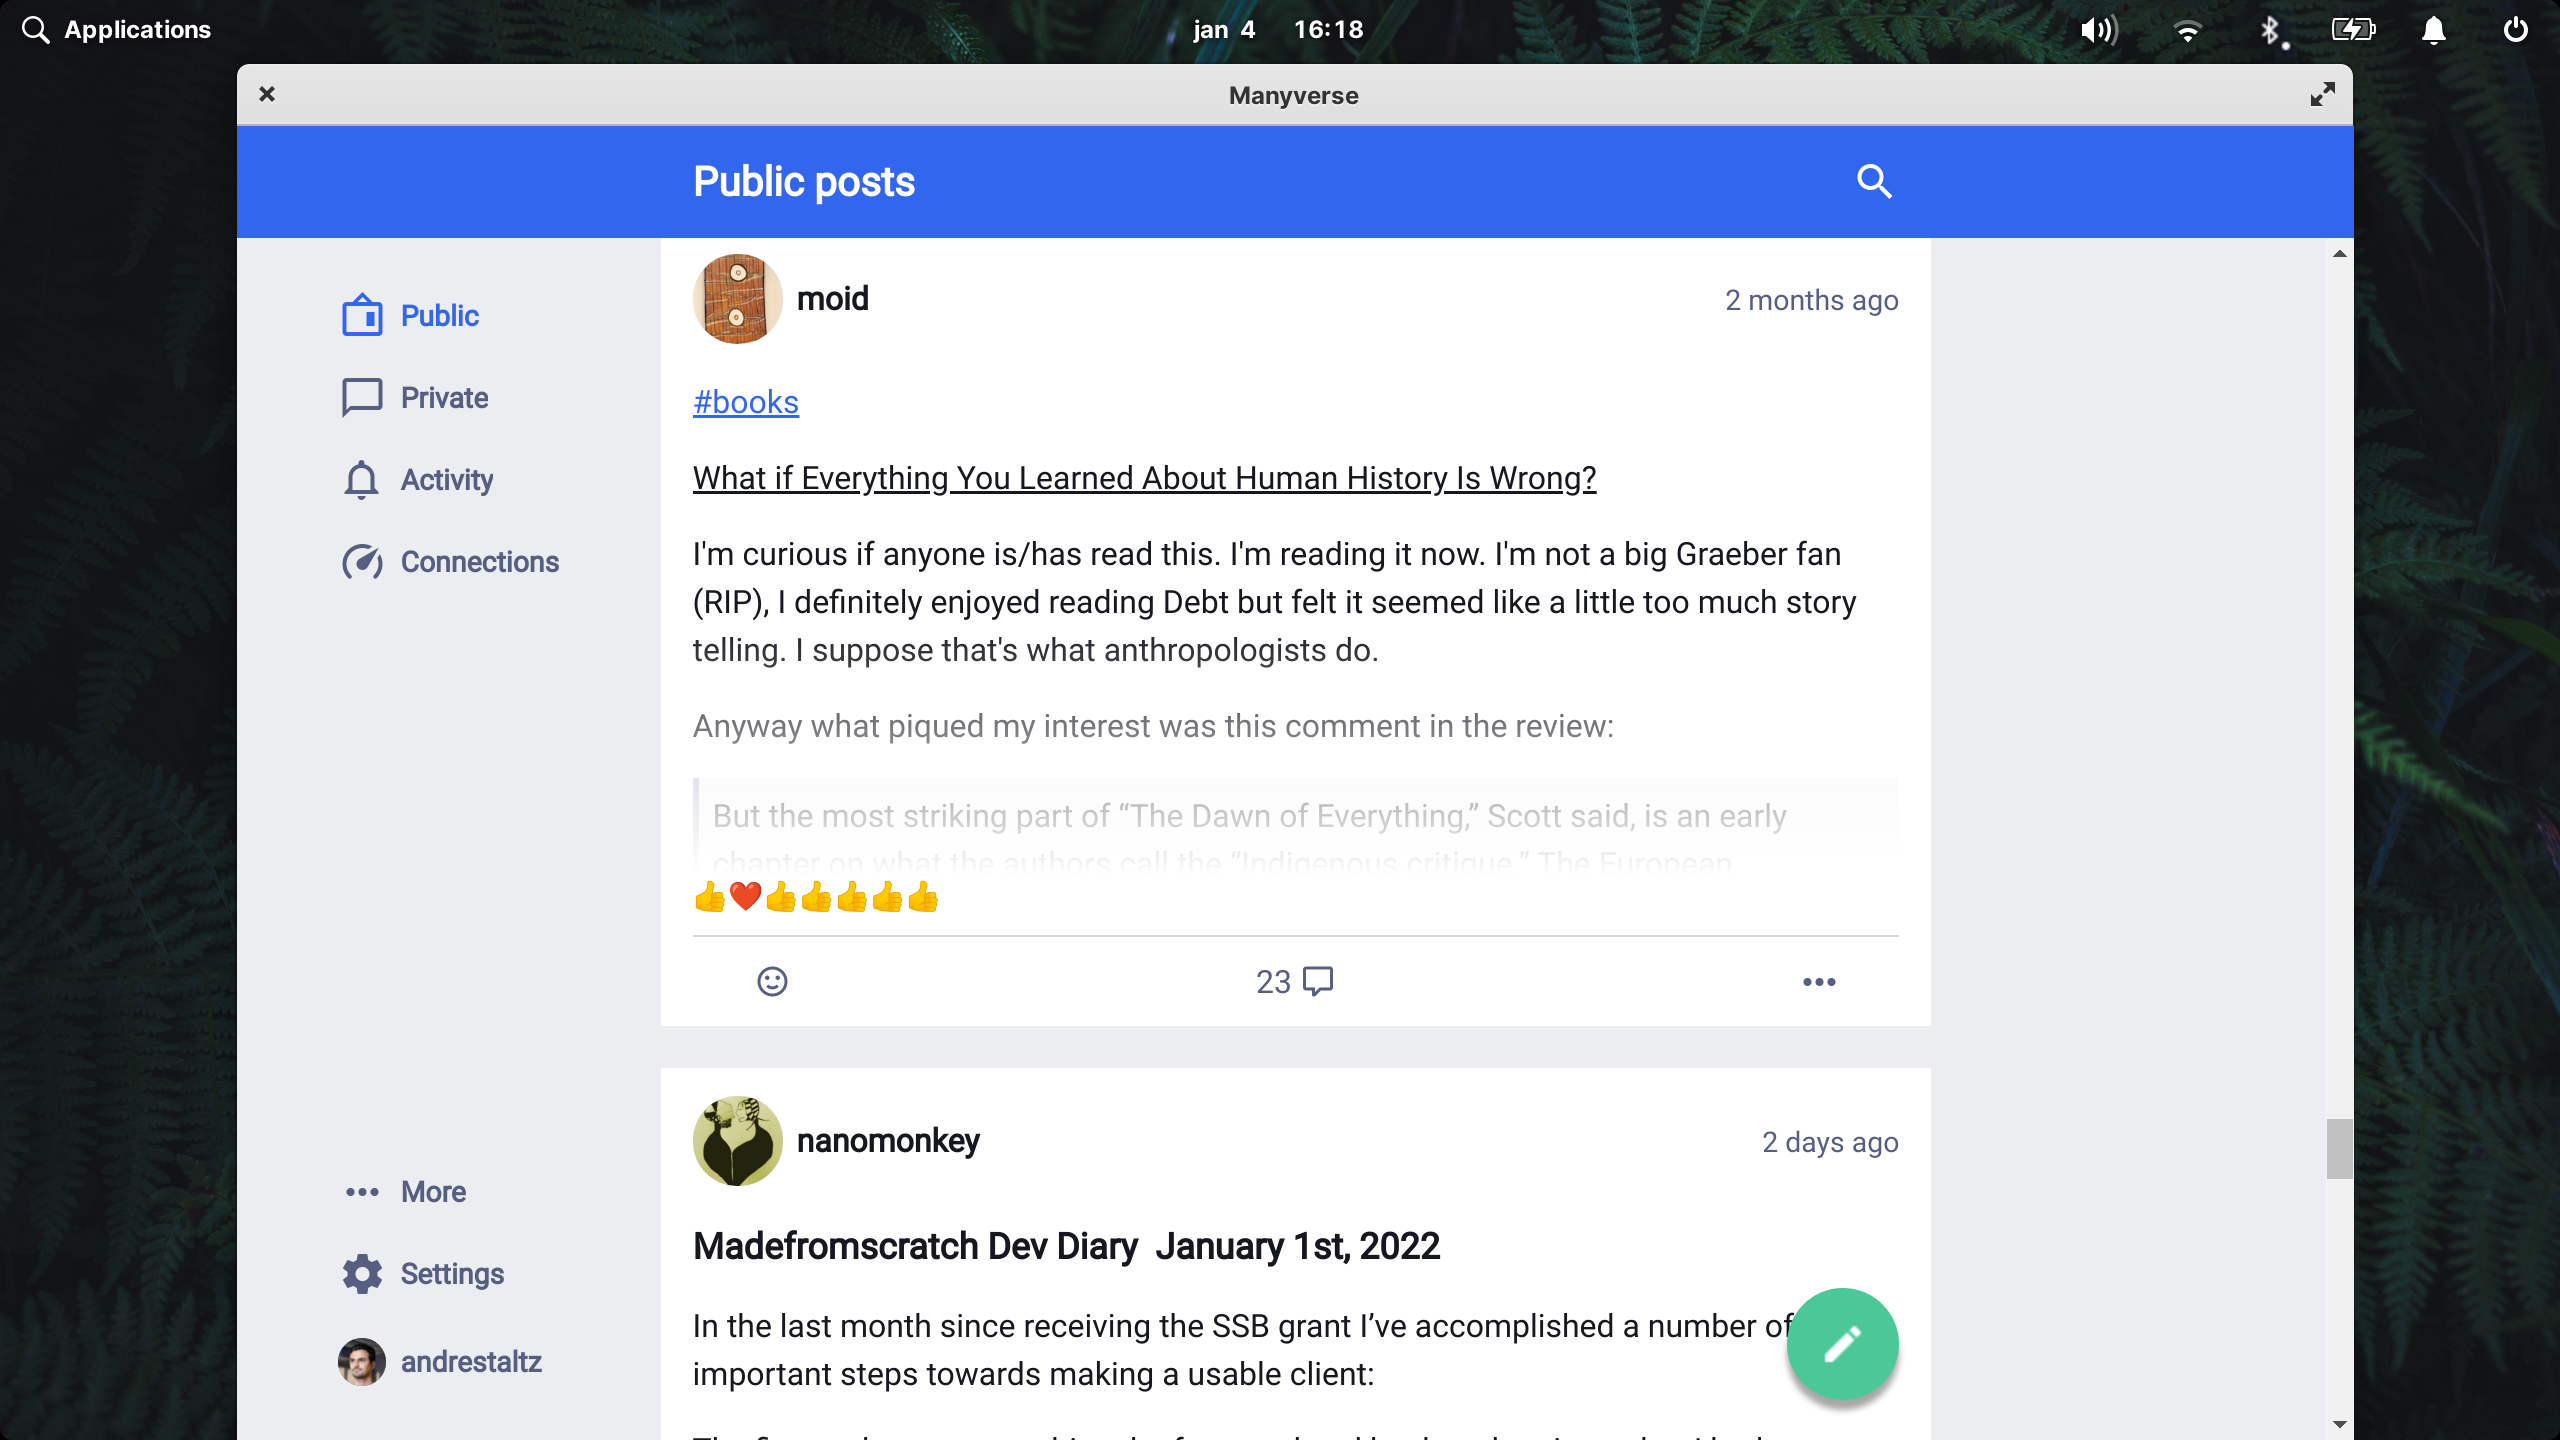Expand the More menu in sidebar
Image resolution: width=2560 pixels, height=1440 pixels.
click(404, 1191)
